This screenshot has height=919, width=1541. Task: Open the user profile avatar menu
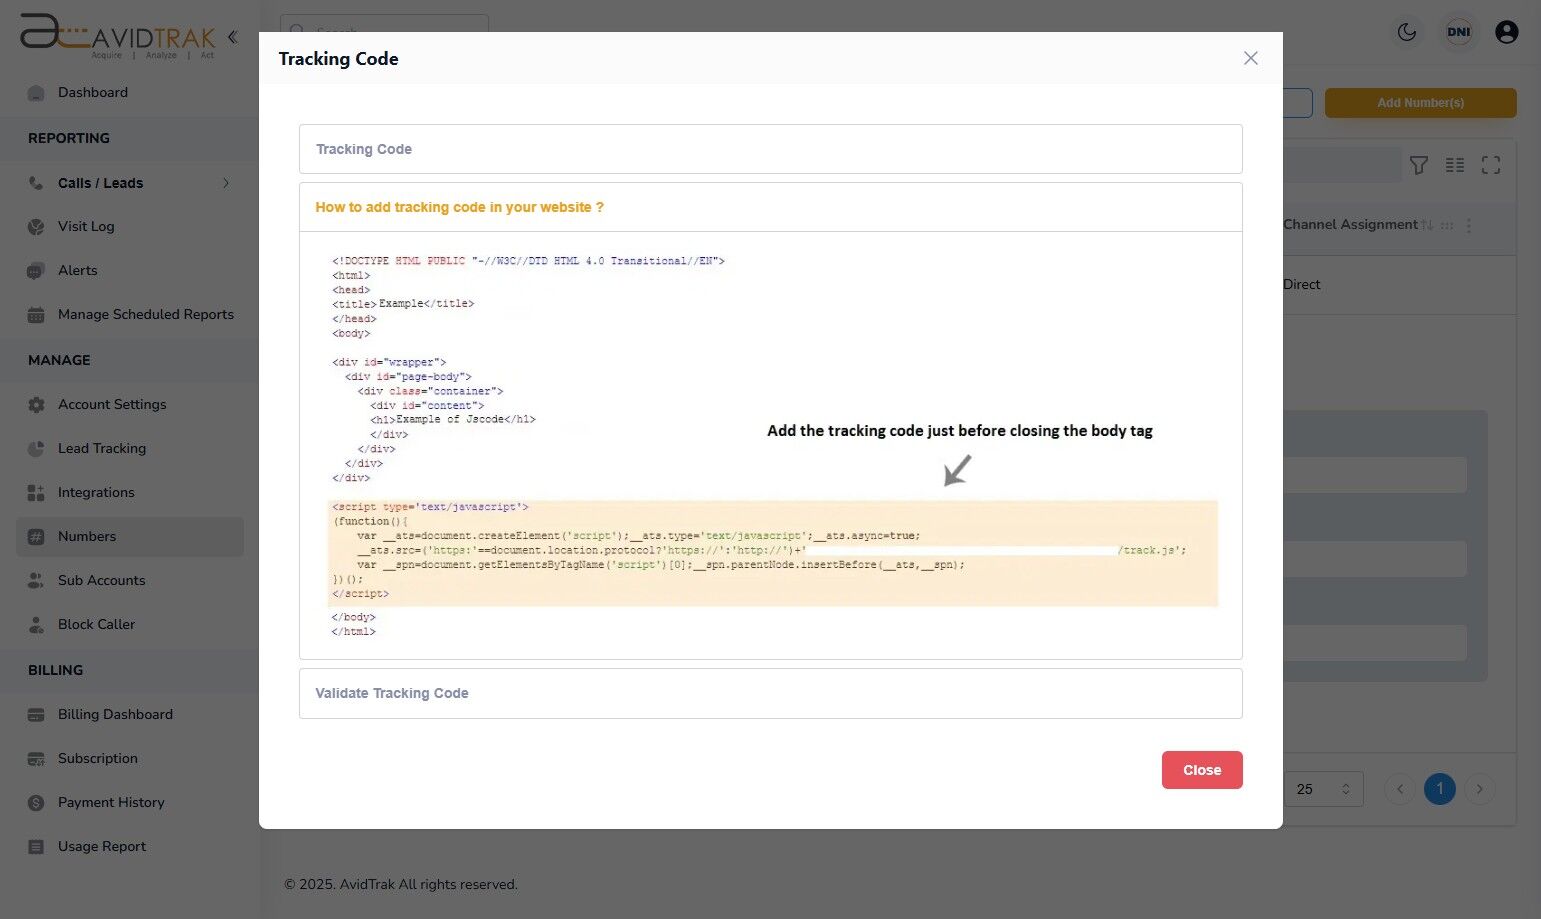pyautogui.click(x=1507, y=32)
